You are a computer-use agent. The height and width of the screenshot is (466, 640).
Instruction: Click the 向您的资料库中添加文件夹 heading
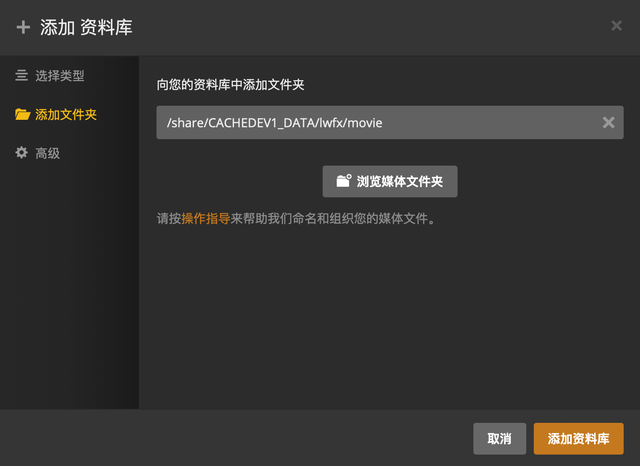click(231, 85)
